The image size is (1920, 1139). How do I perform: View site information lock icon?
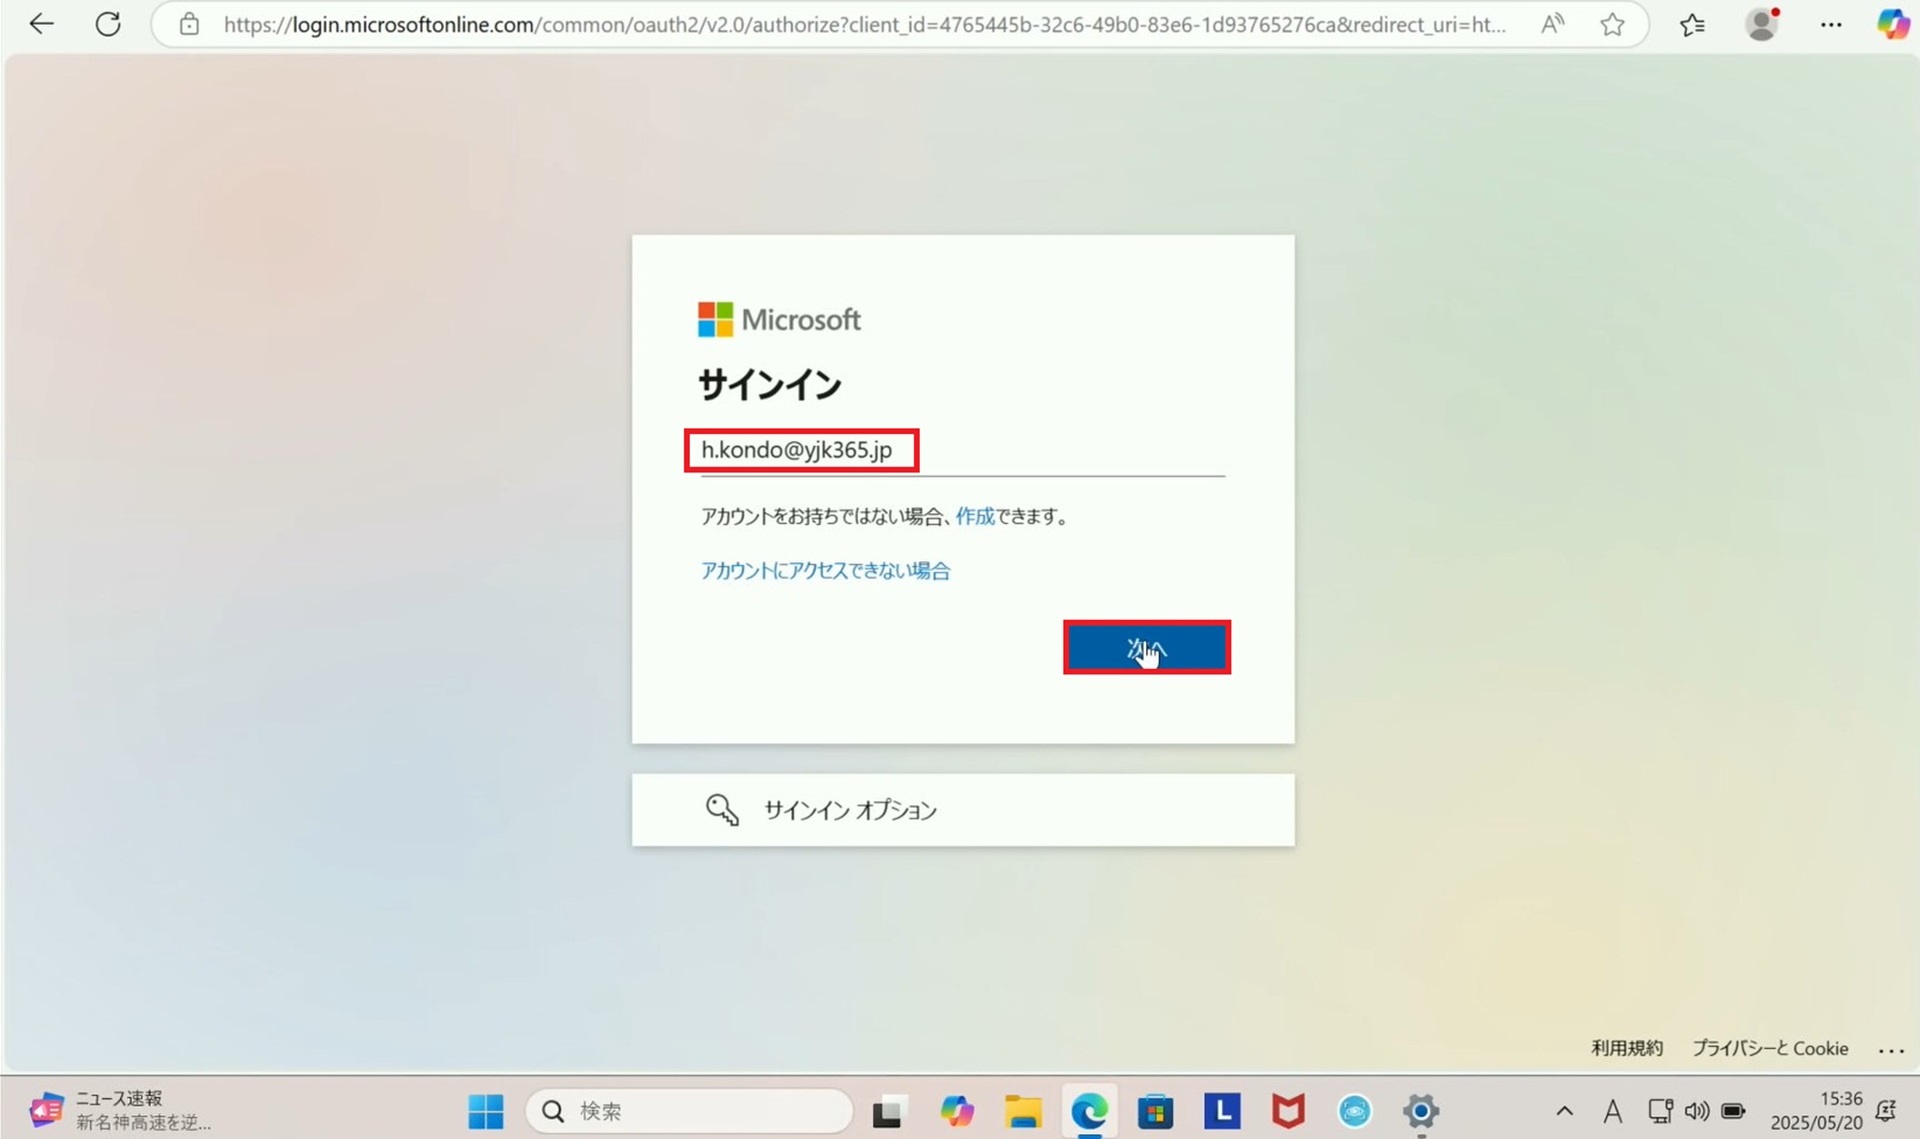[x=189, y=24]
